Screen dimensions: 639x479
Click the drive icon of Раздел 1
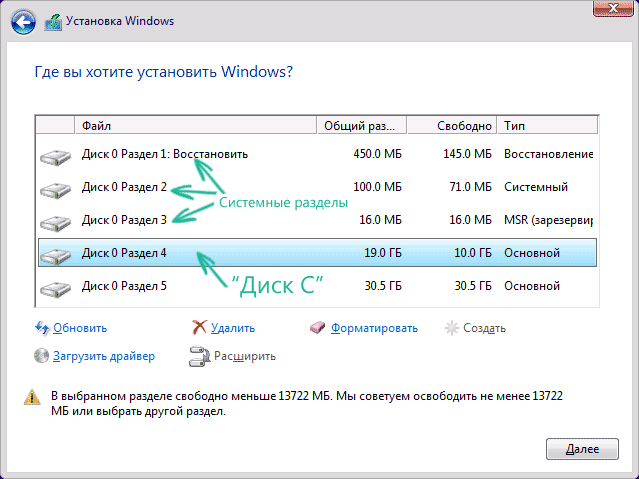(56, 156)
